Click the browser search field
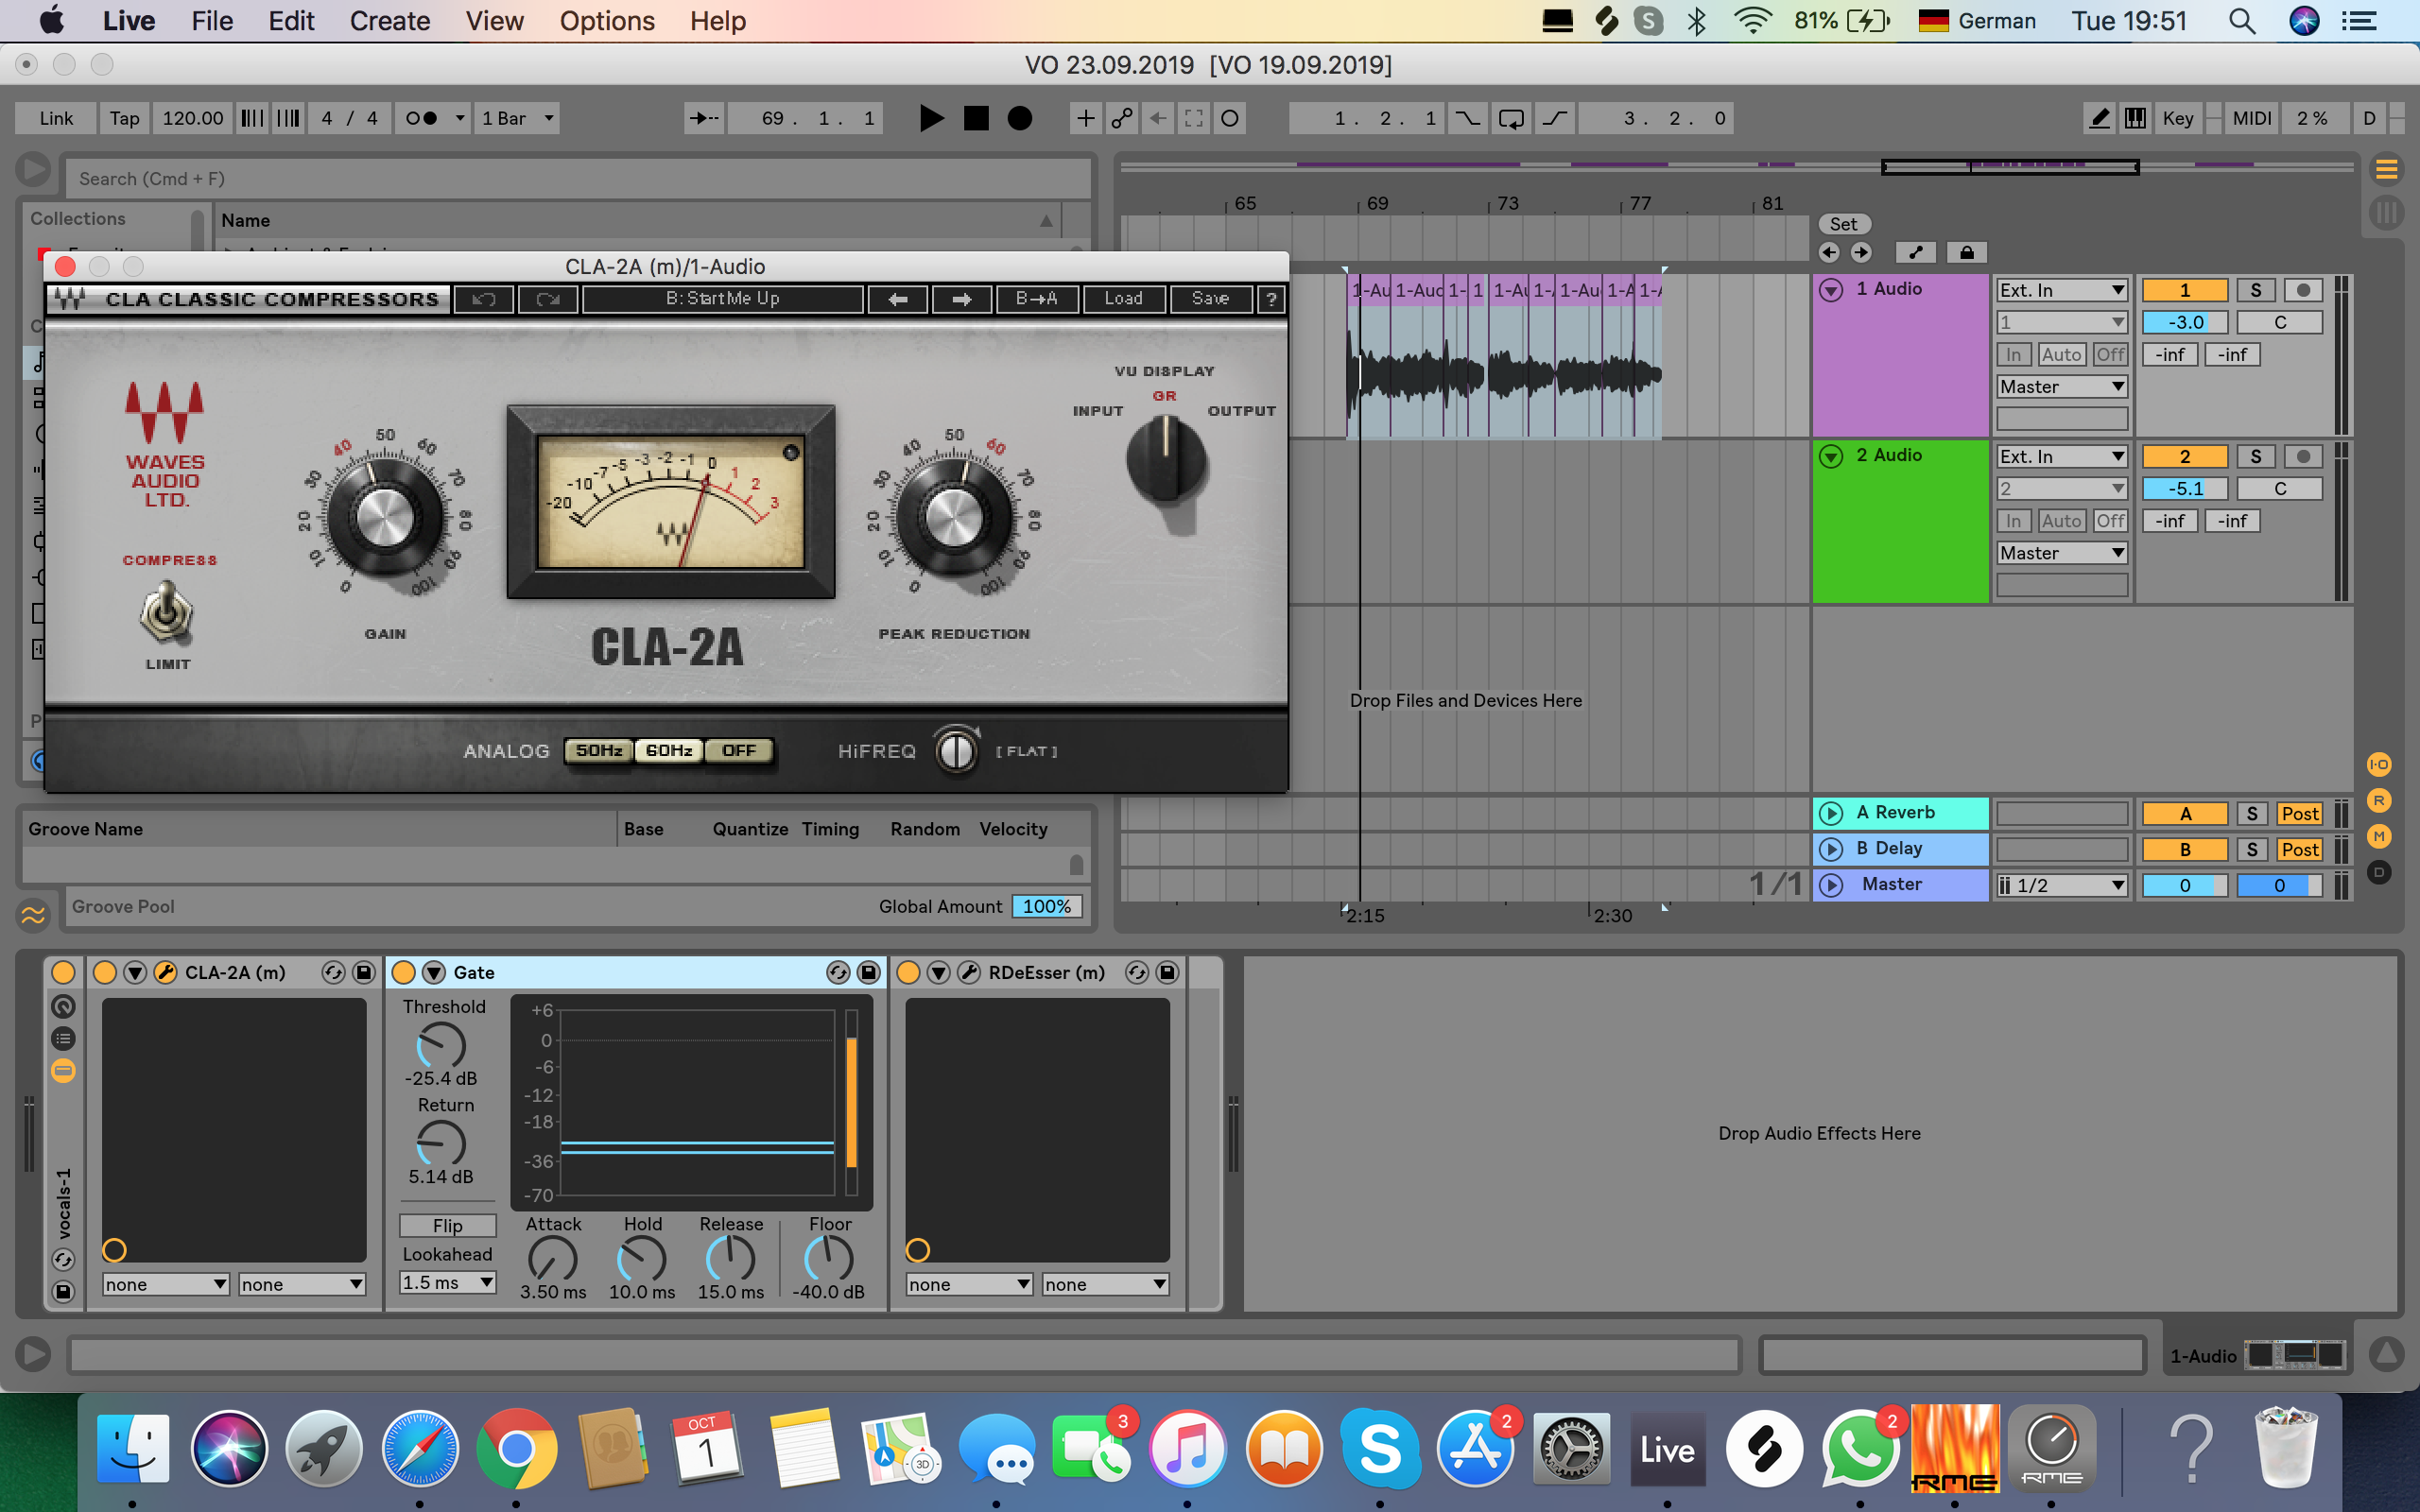This screenshot has width=2420, height=1512. (577, 179)
